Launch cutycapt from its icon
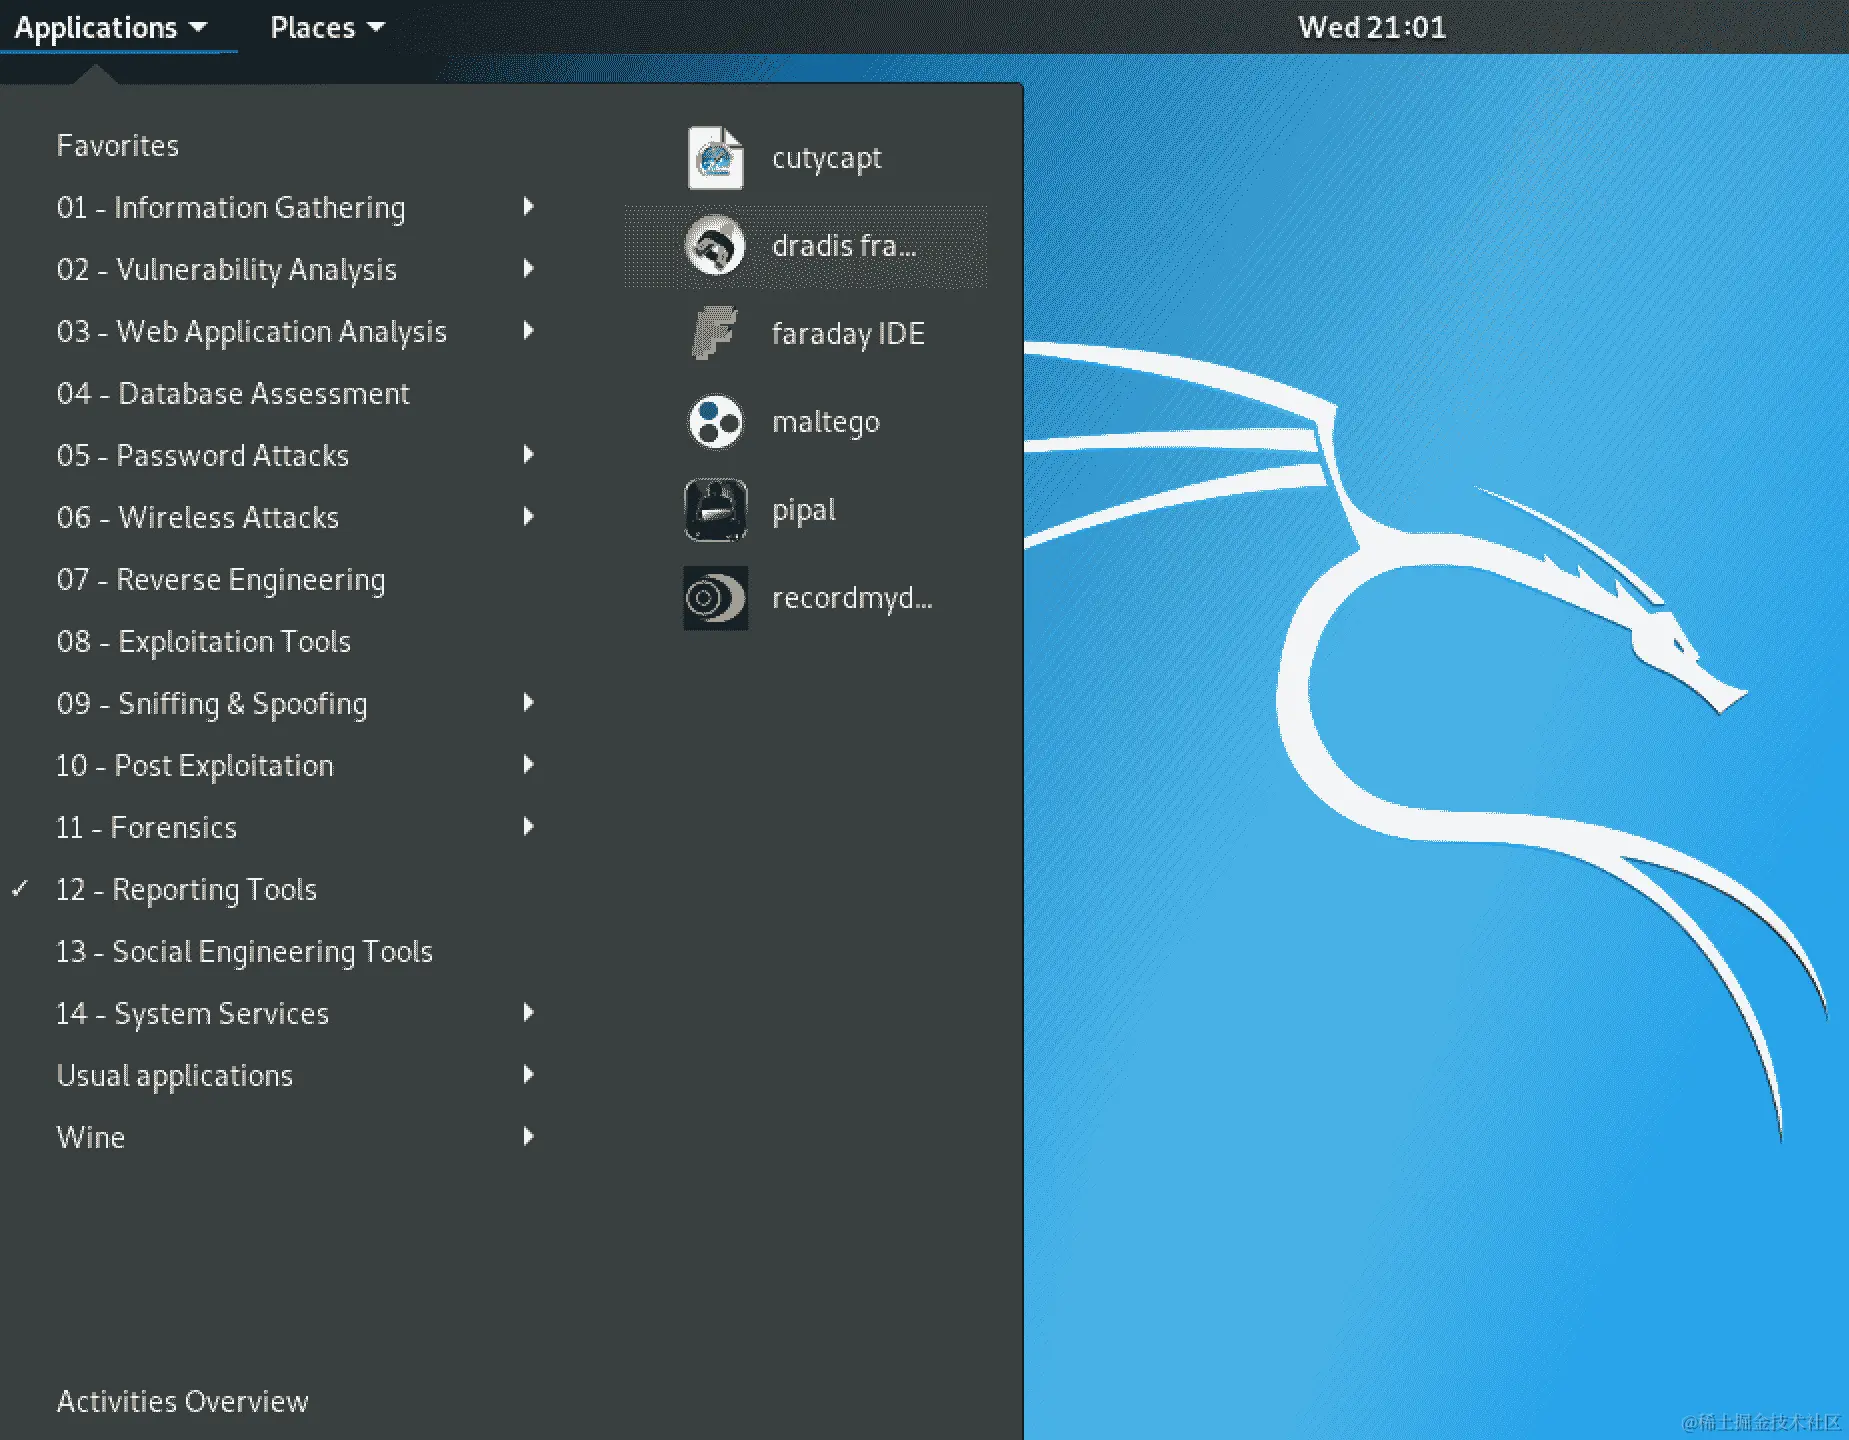Image resolution: width=1849 pixels, height=1440 pixels. [715, 158]
